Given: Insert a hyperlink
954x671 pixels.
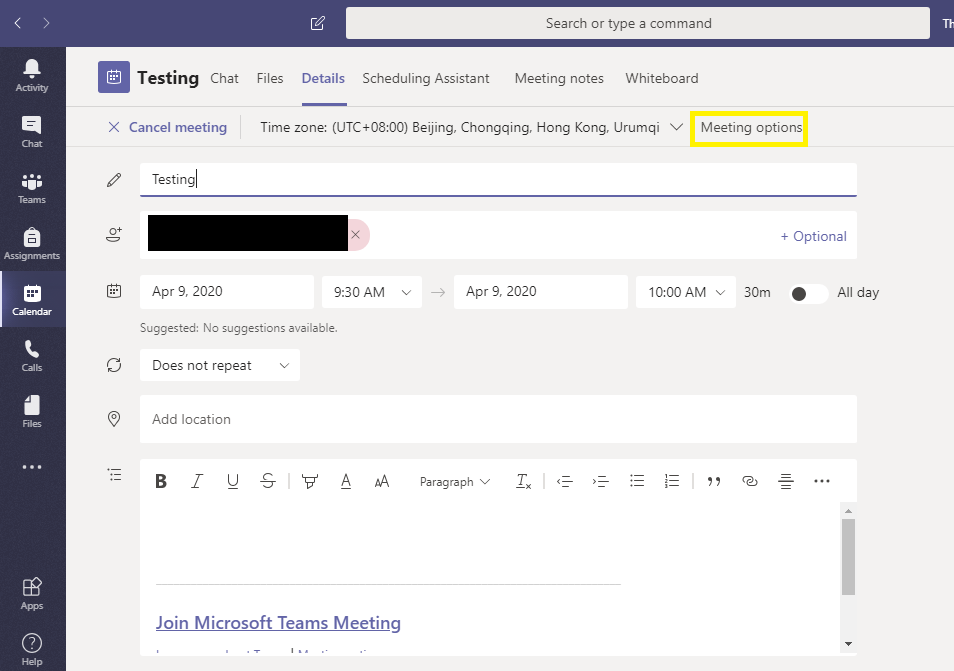Looking at the screenshot, I should point(750,481).
